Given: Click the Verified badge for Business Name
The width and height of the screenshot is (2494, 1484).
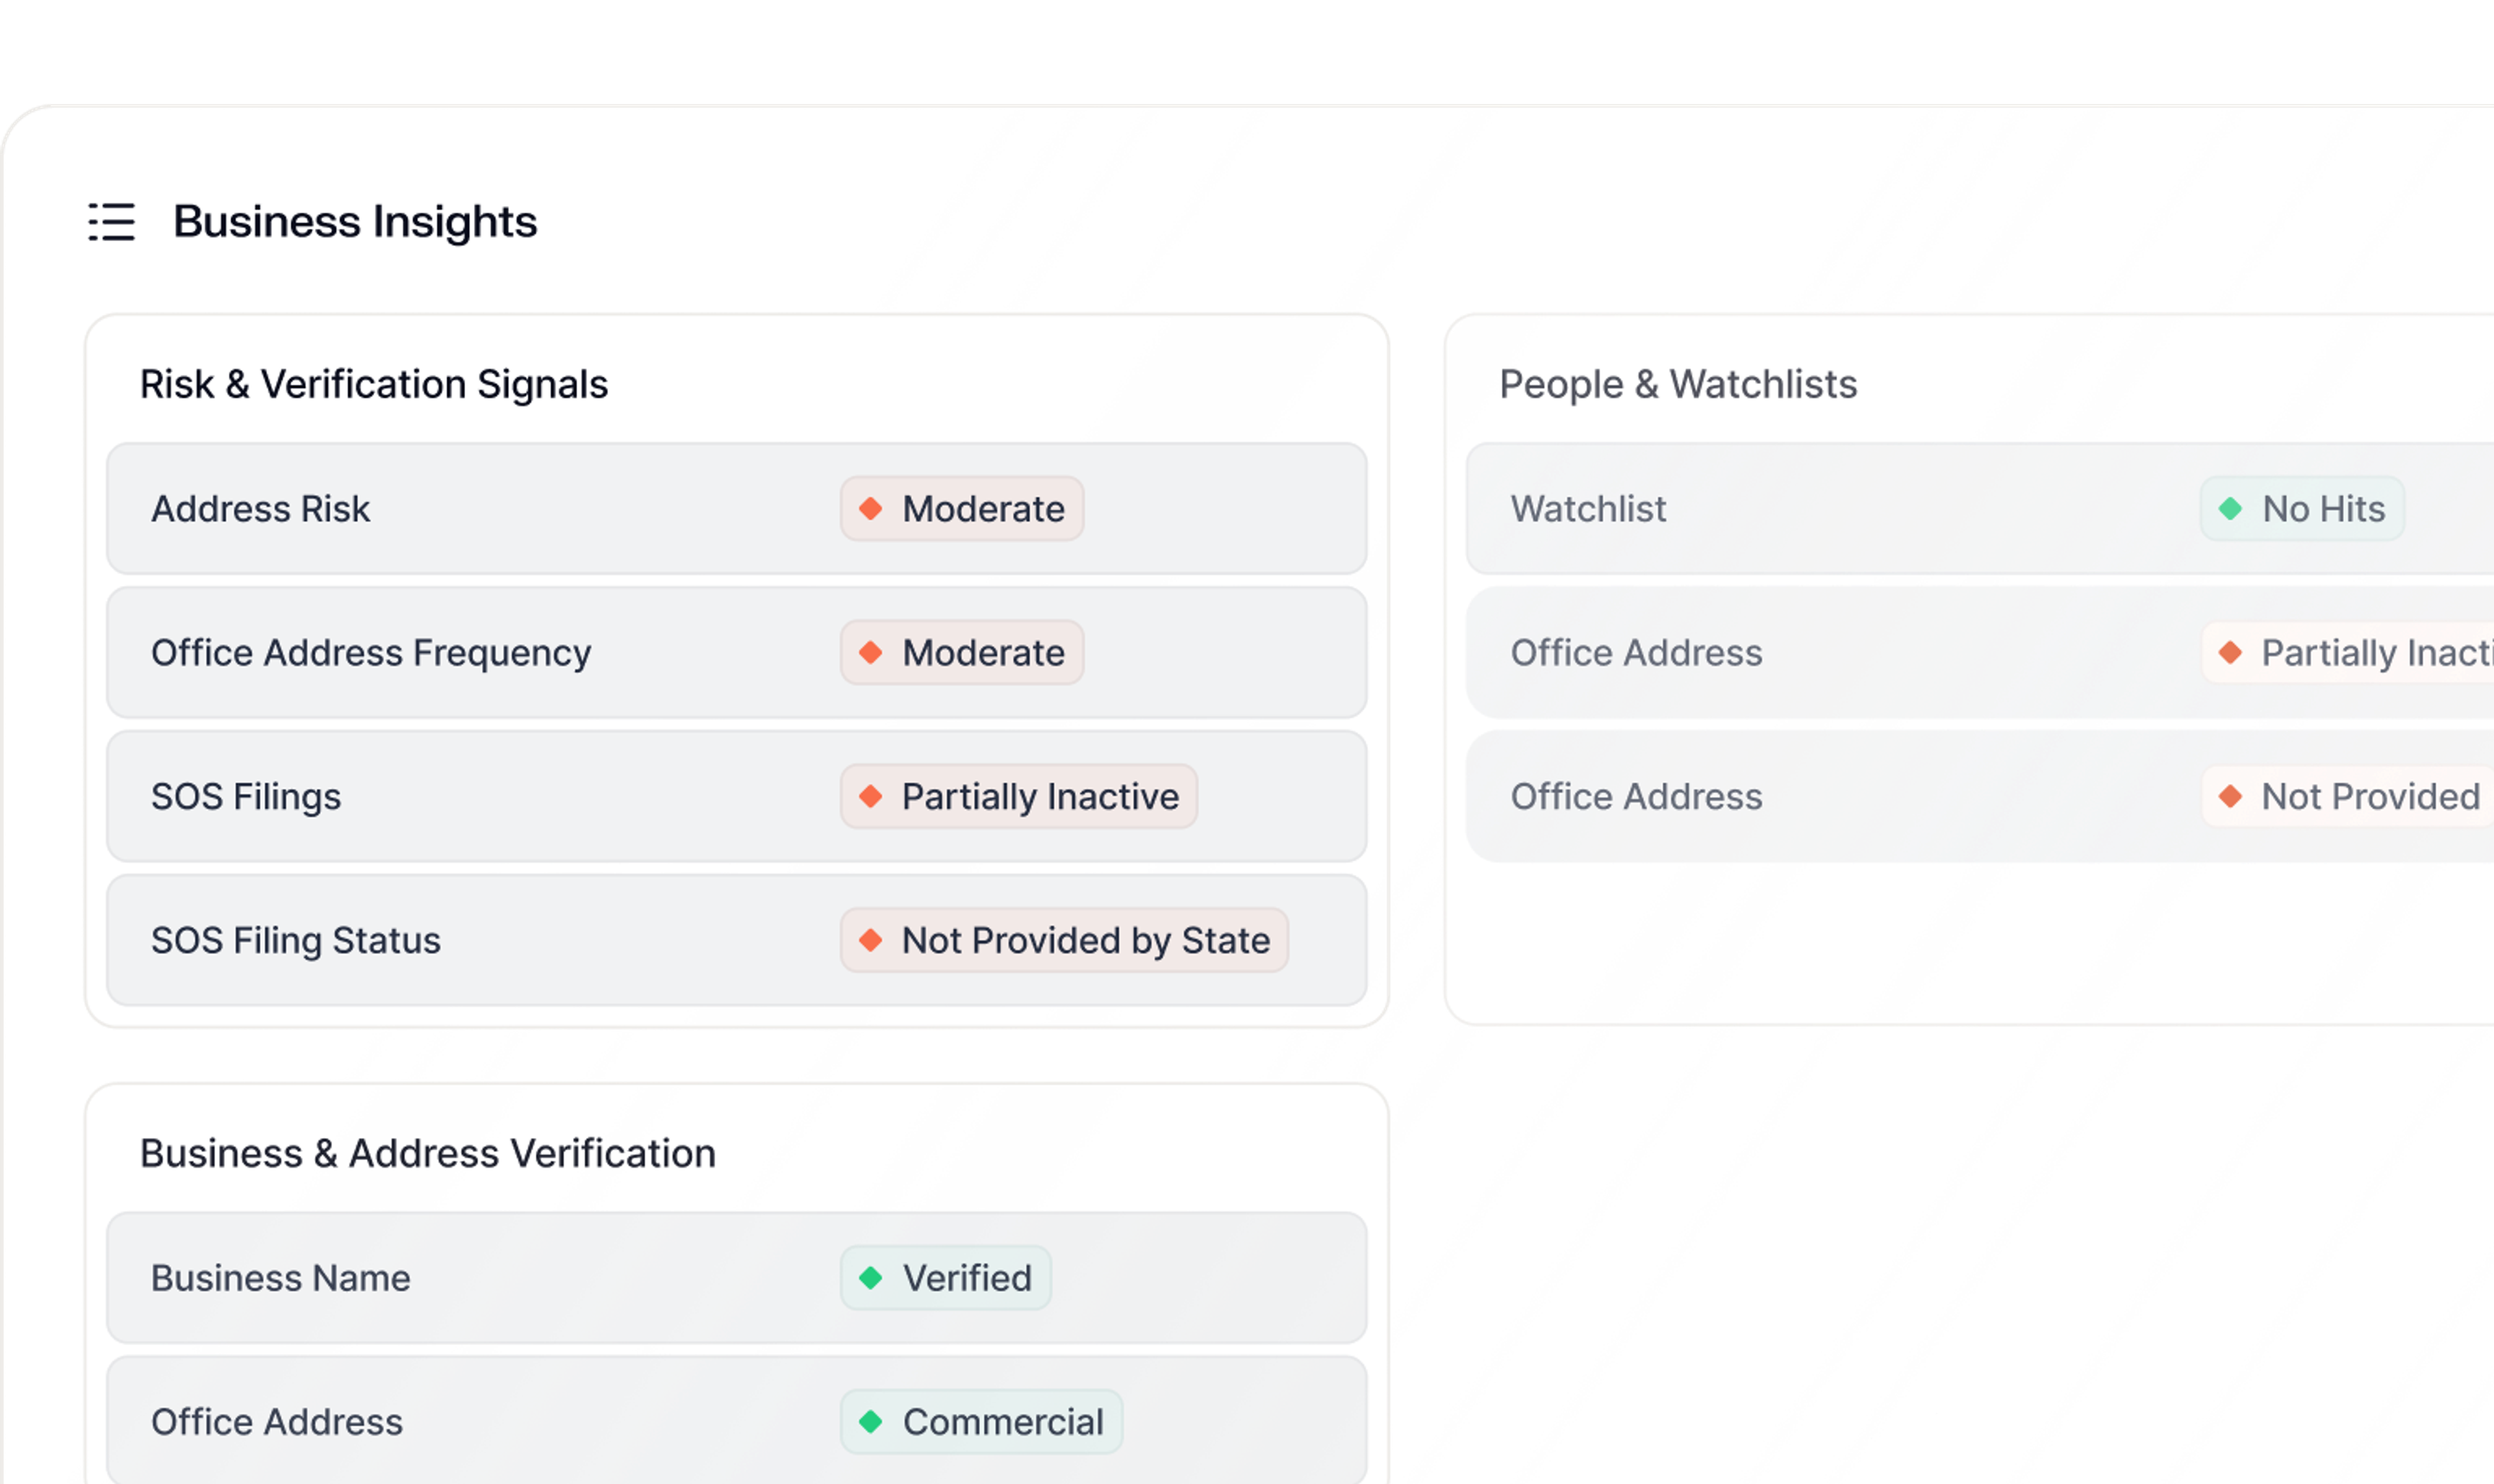Looking at the screenshot, I should tap(946, 1278).
